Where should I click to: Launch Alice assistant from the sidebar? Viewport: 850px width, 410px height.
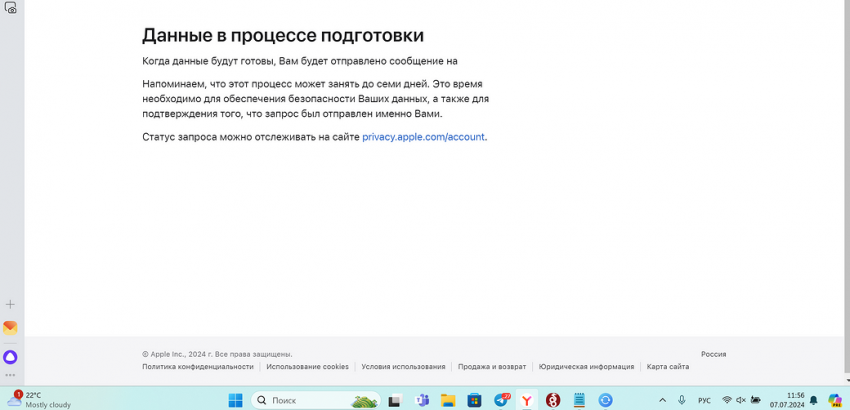click(x=11, y=357)
